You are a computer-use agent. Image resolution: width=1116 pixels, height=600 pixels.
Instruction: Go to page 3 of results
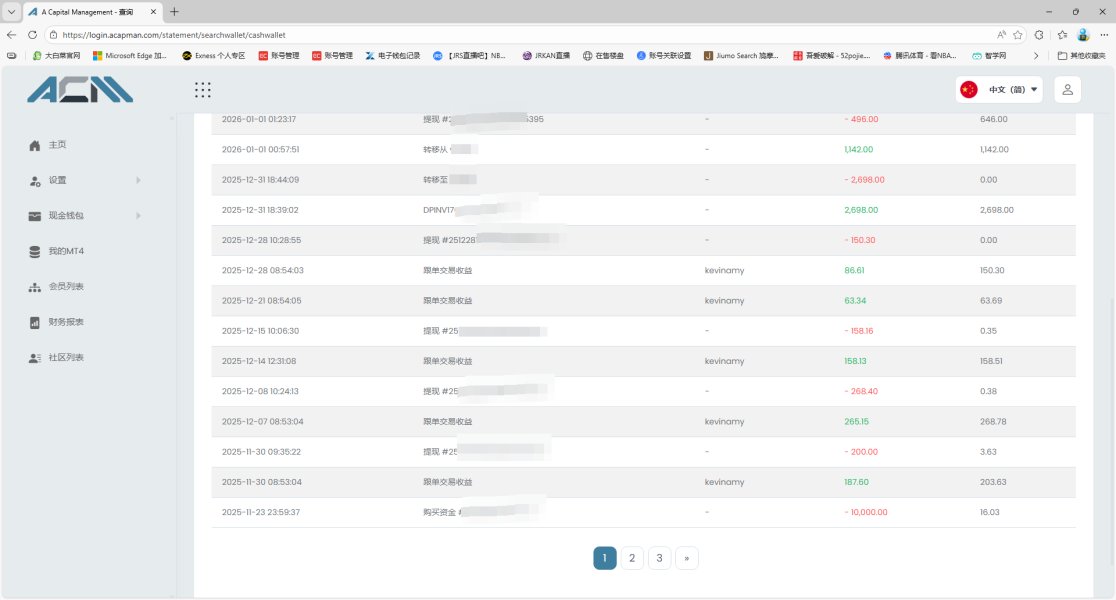point(659,558)
